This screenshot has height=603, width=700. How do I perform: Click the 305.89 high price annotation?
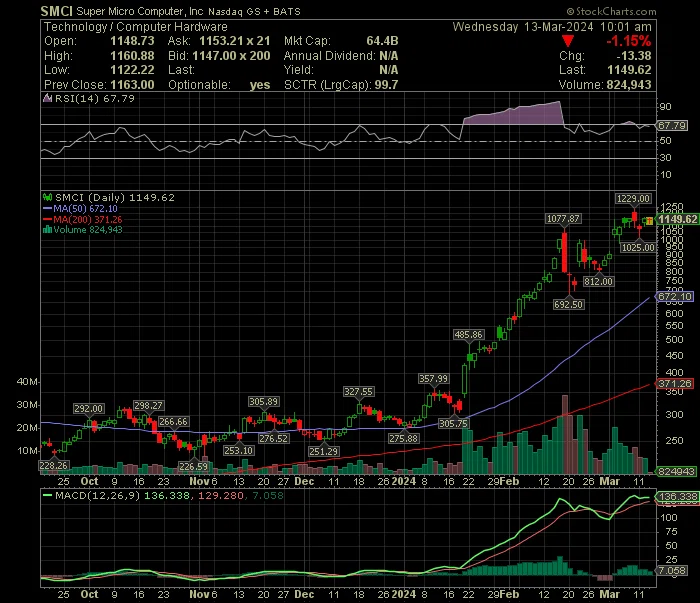263,402
